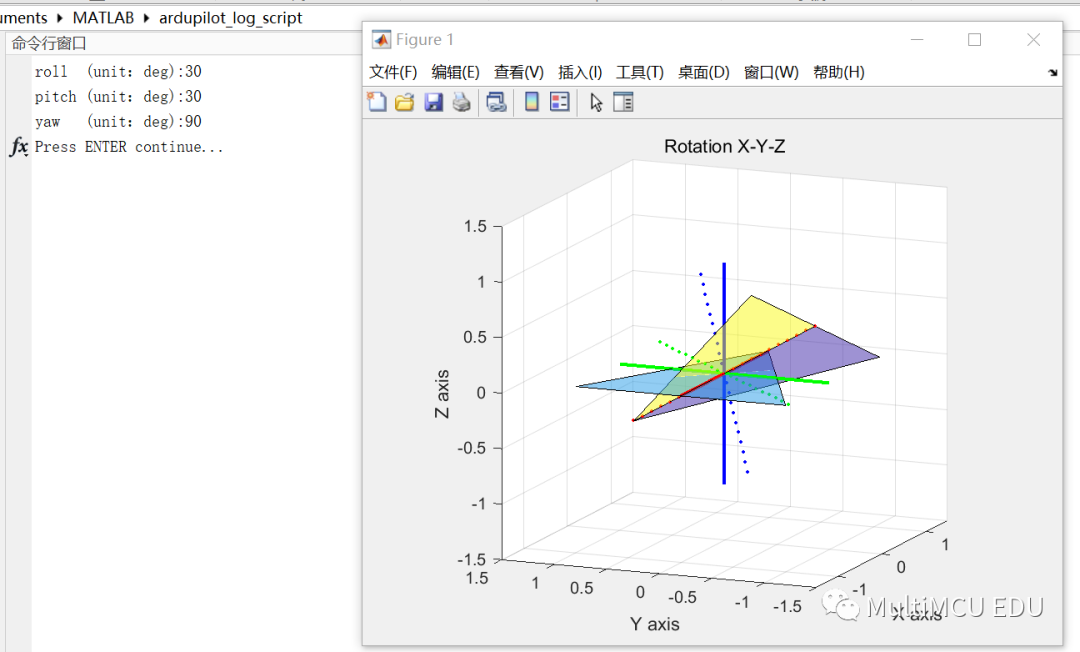Open the 插入(I) menu
The width and height of the screenshot is (1080, 652).
(x=580, y=72)
